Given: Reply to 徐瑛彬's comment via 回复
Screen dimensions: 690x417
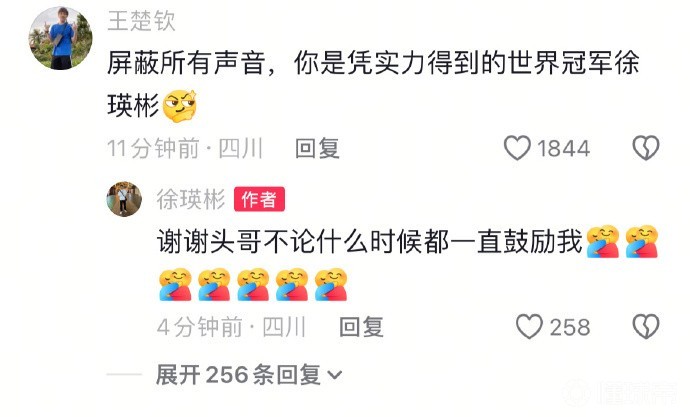Looking at the screenshot, I should pos(361,327).
